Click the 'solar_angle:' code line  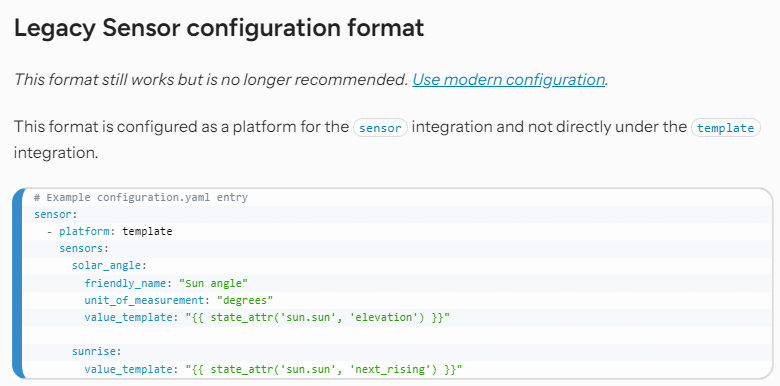tap(109, 266)
